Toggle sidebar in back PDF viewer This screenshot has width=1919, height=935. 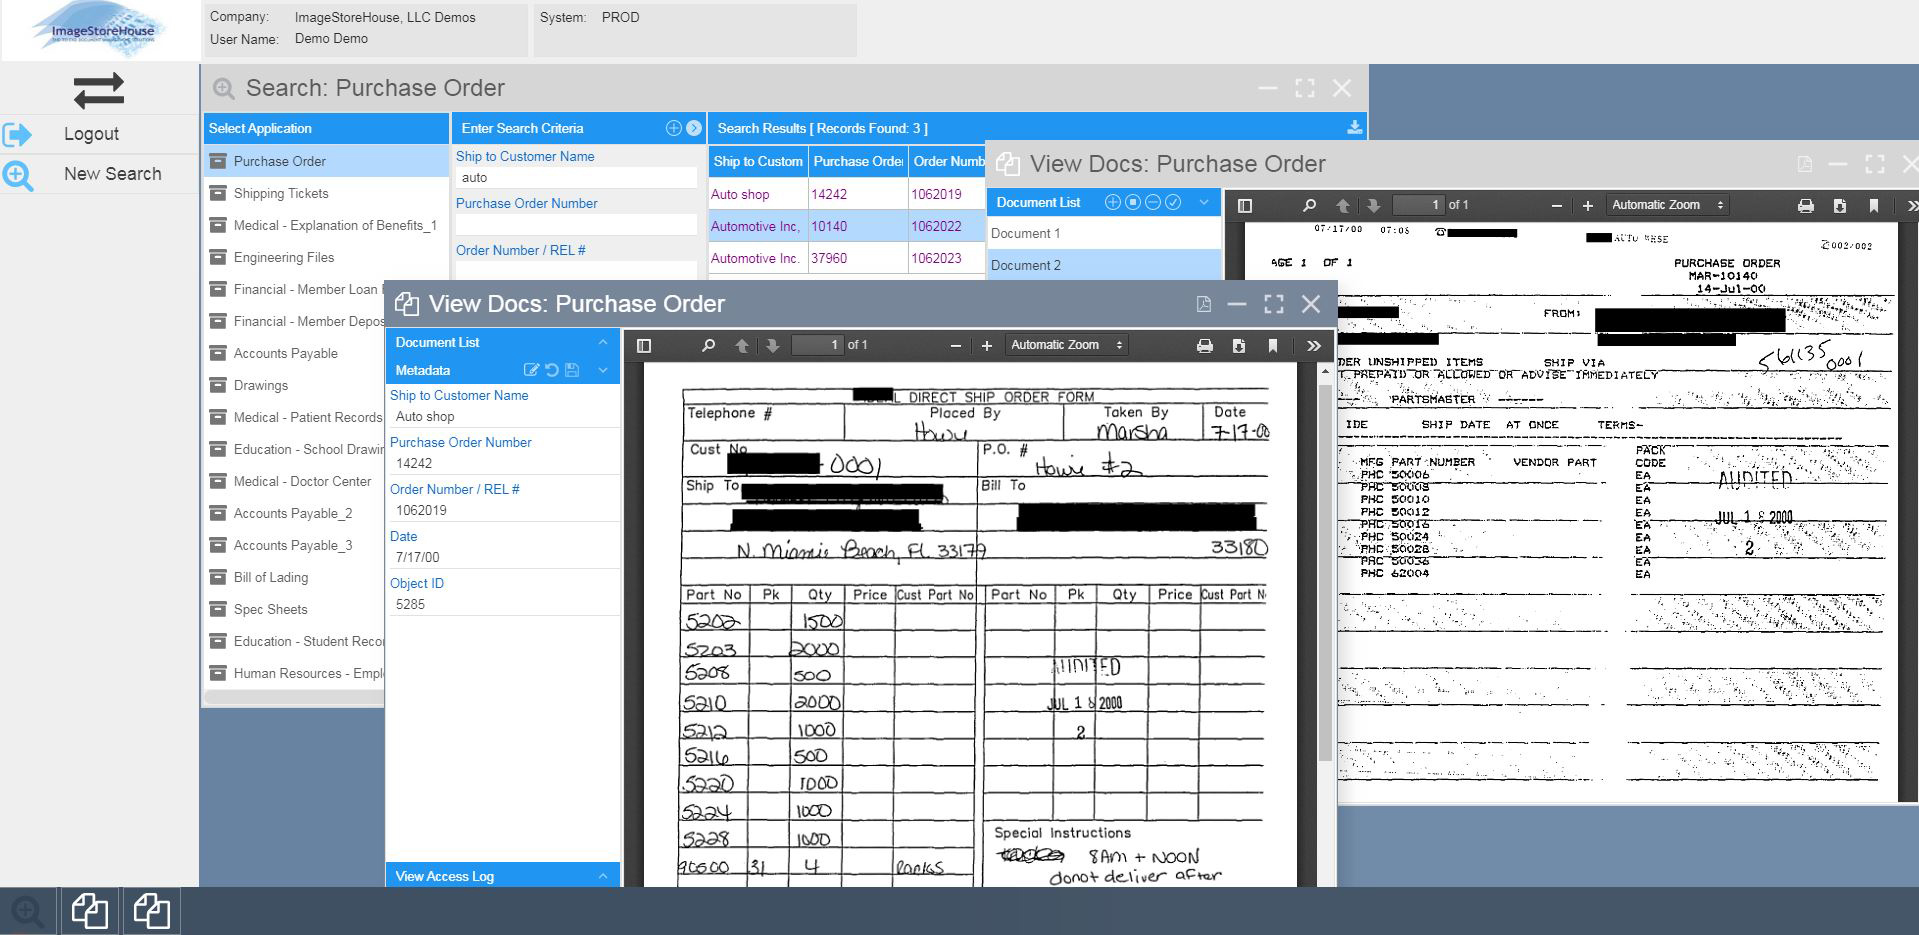coord(1245,205)
